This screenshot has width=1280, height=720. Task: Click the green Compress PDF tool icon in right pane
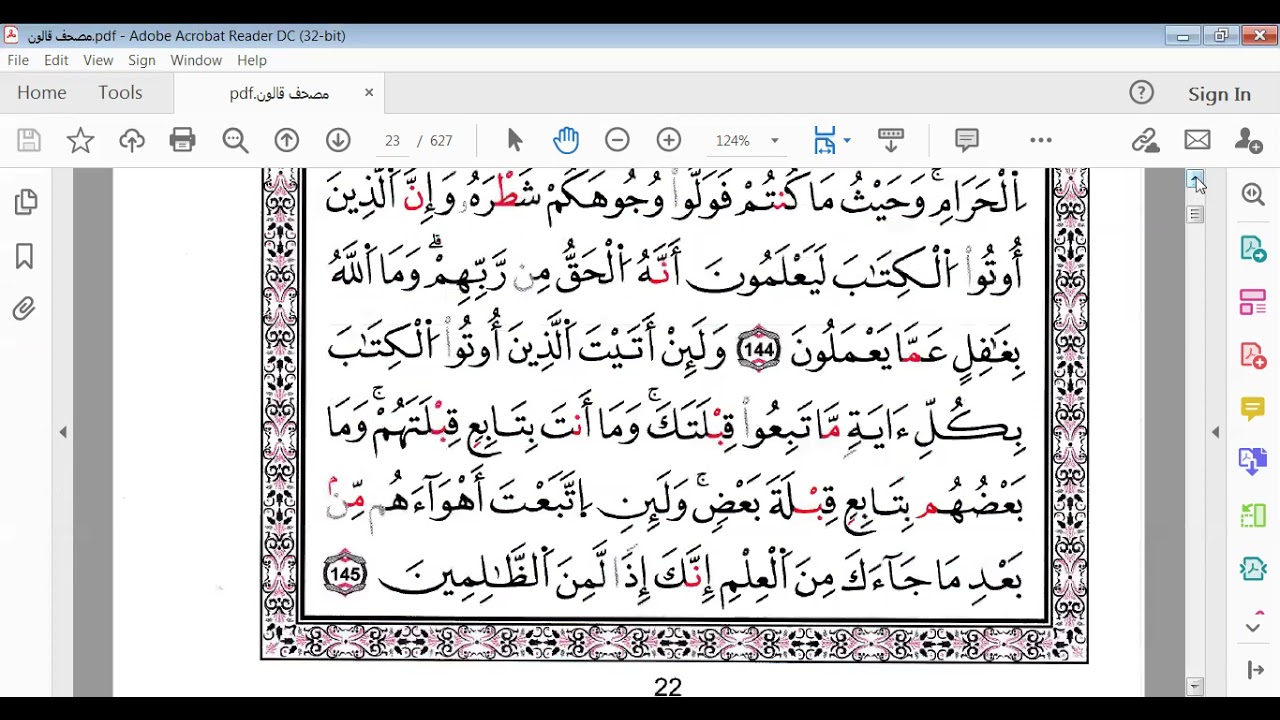[1253, 515]
